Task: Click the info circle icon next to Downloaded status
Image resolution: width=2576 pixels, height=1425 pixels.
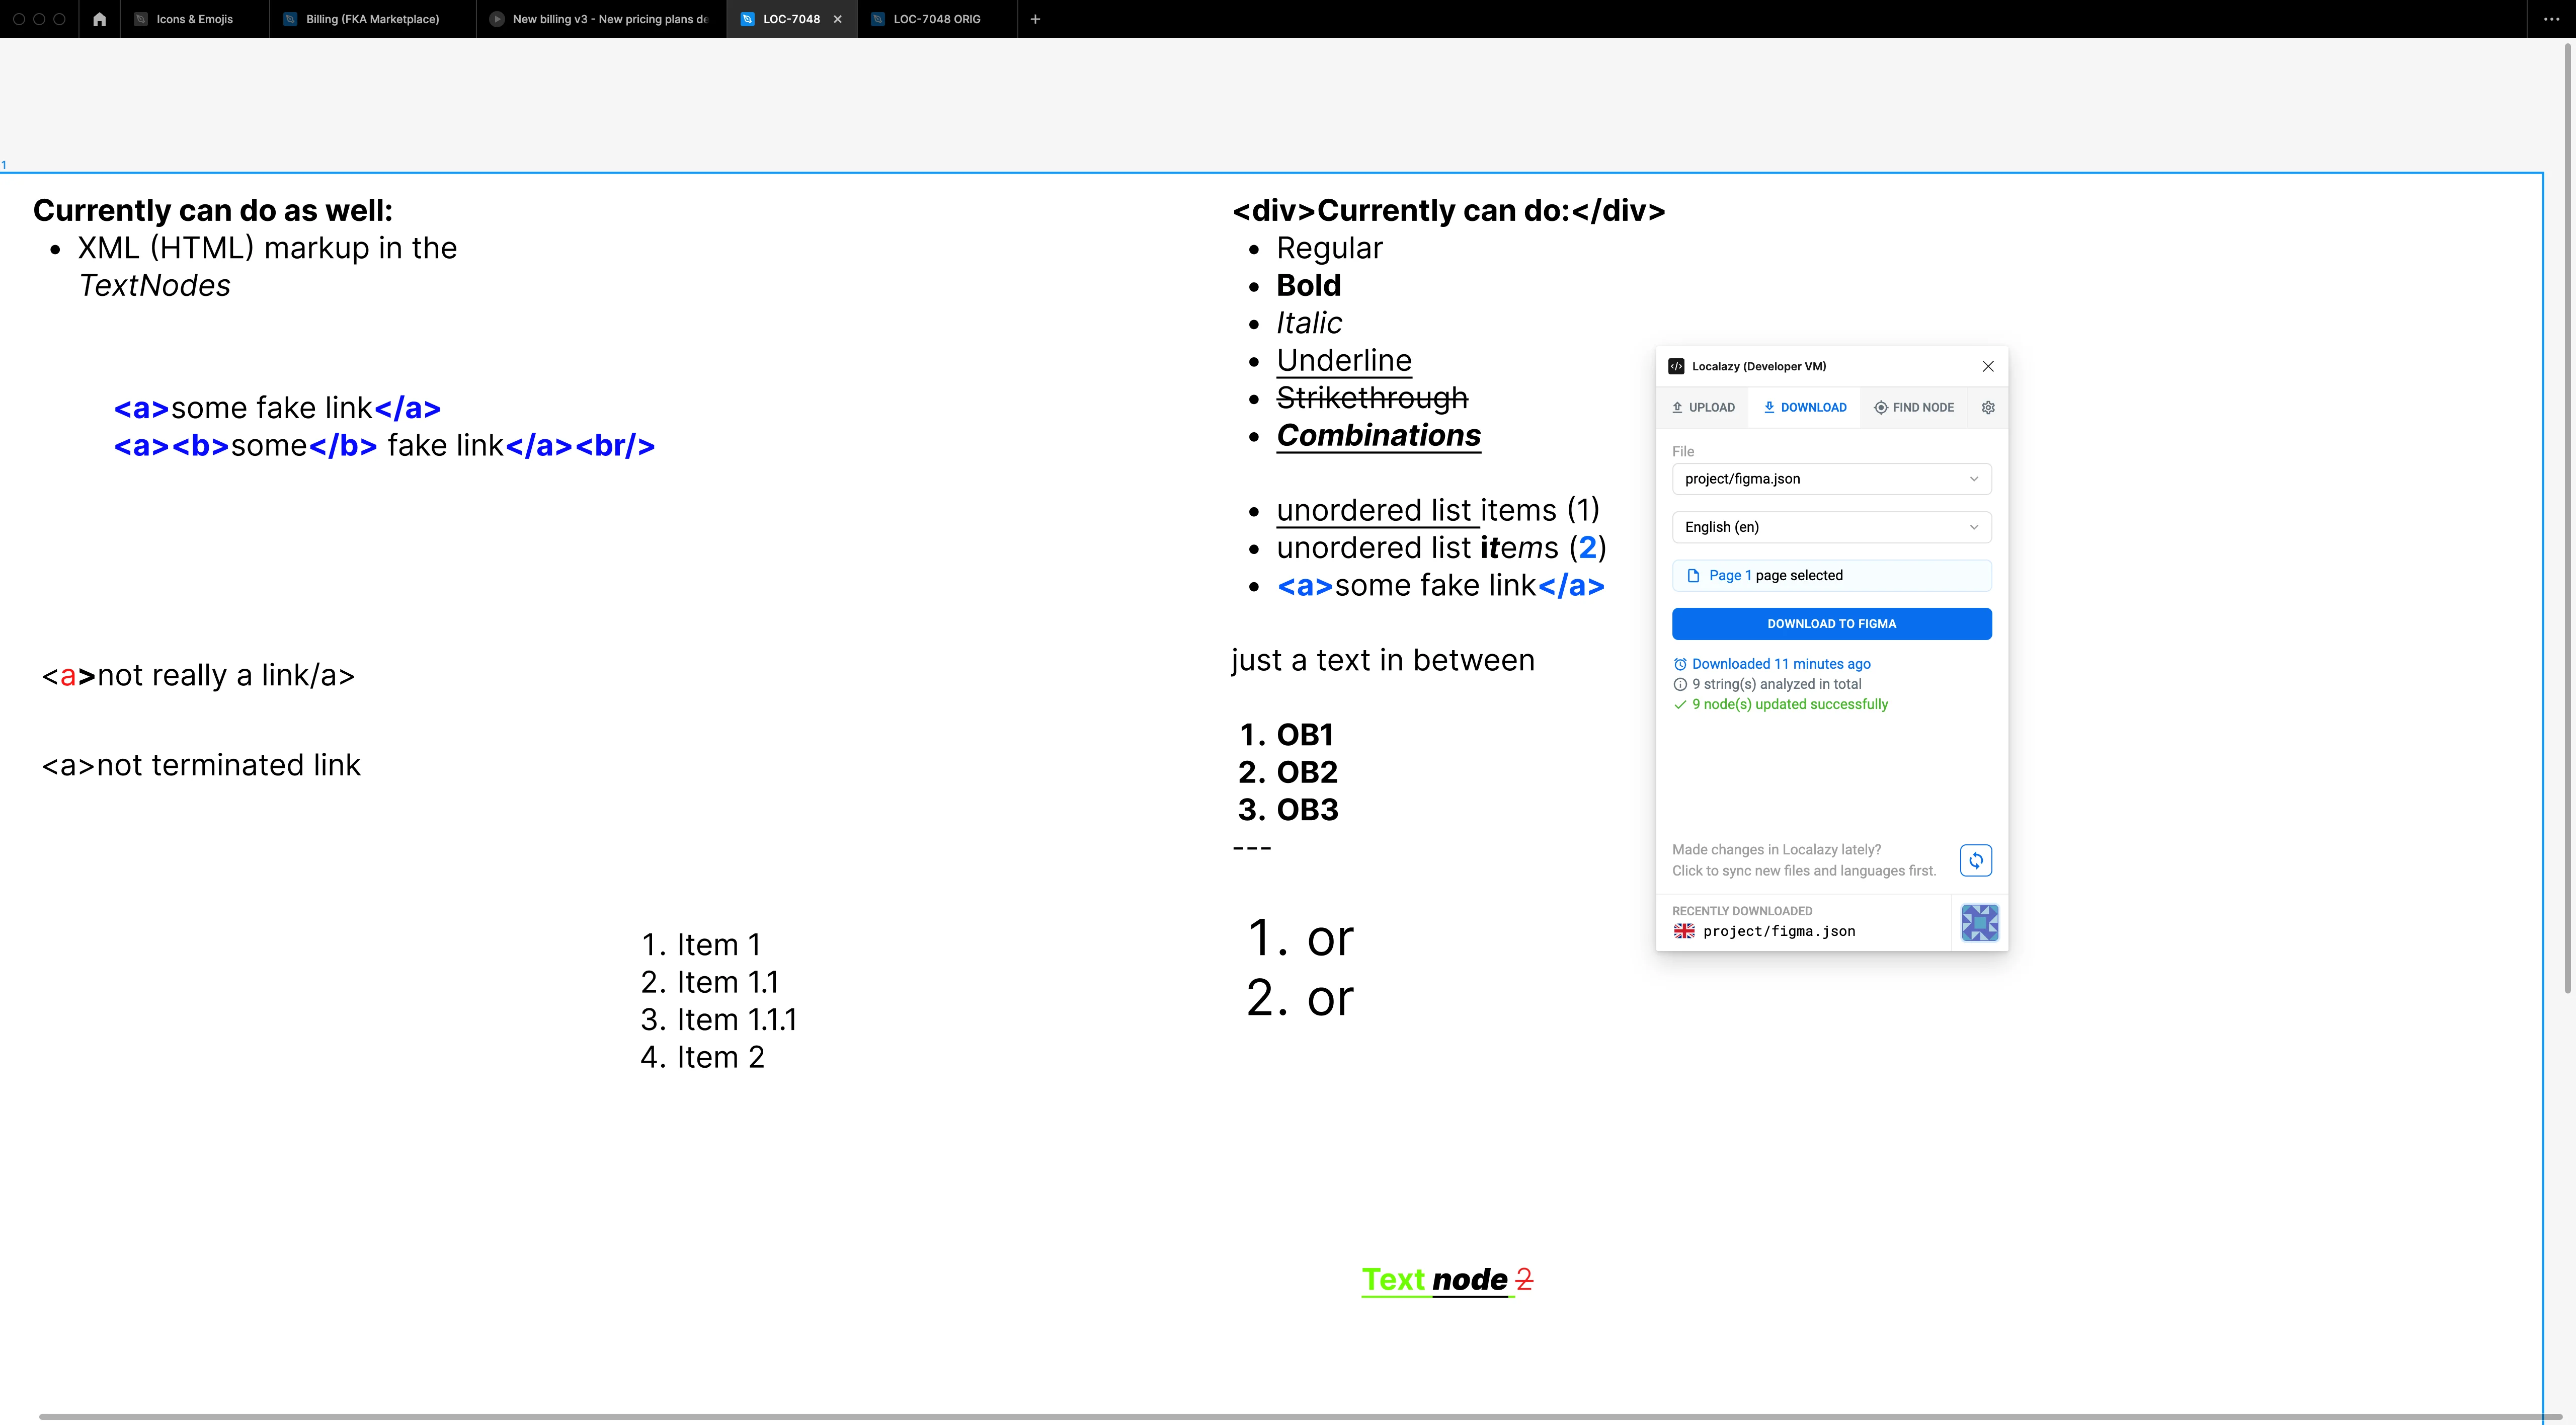Action: (x=1679, y=683)
